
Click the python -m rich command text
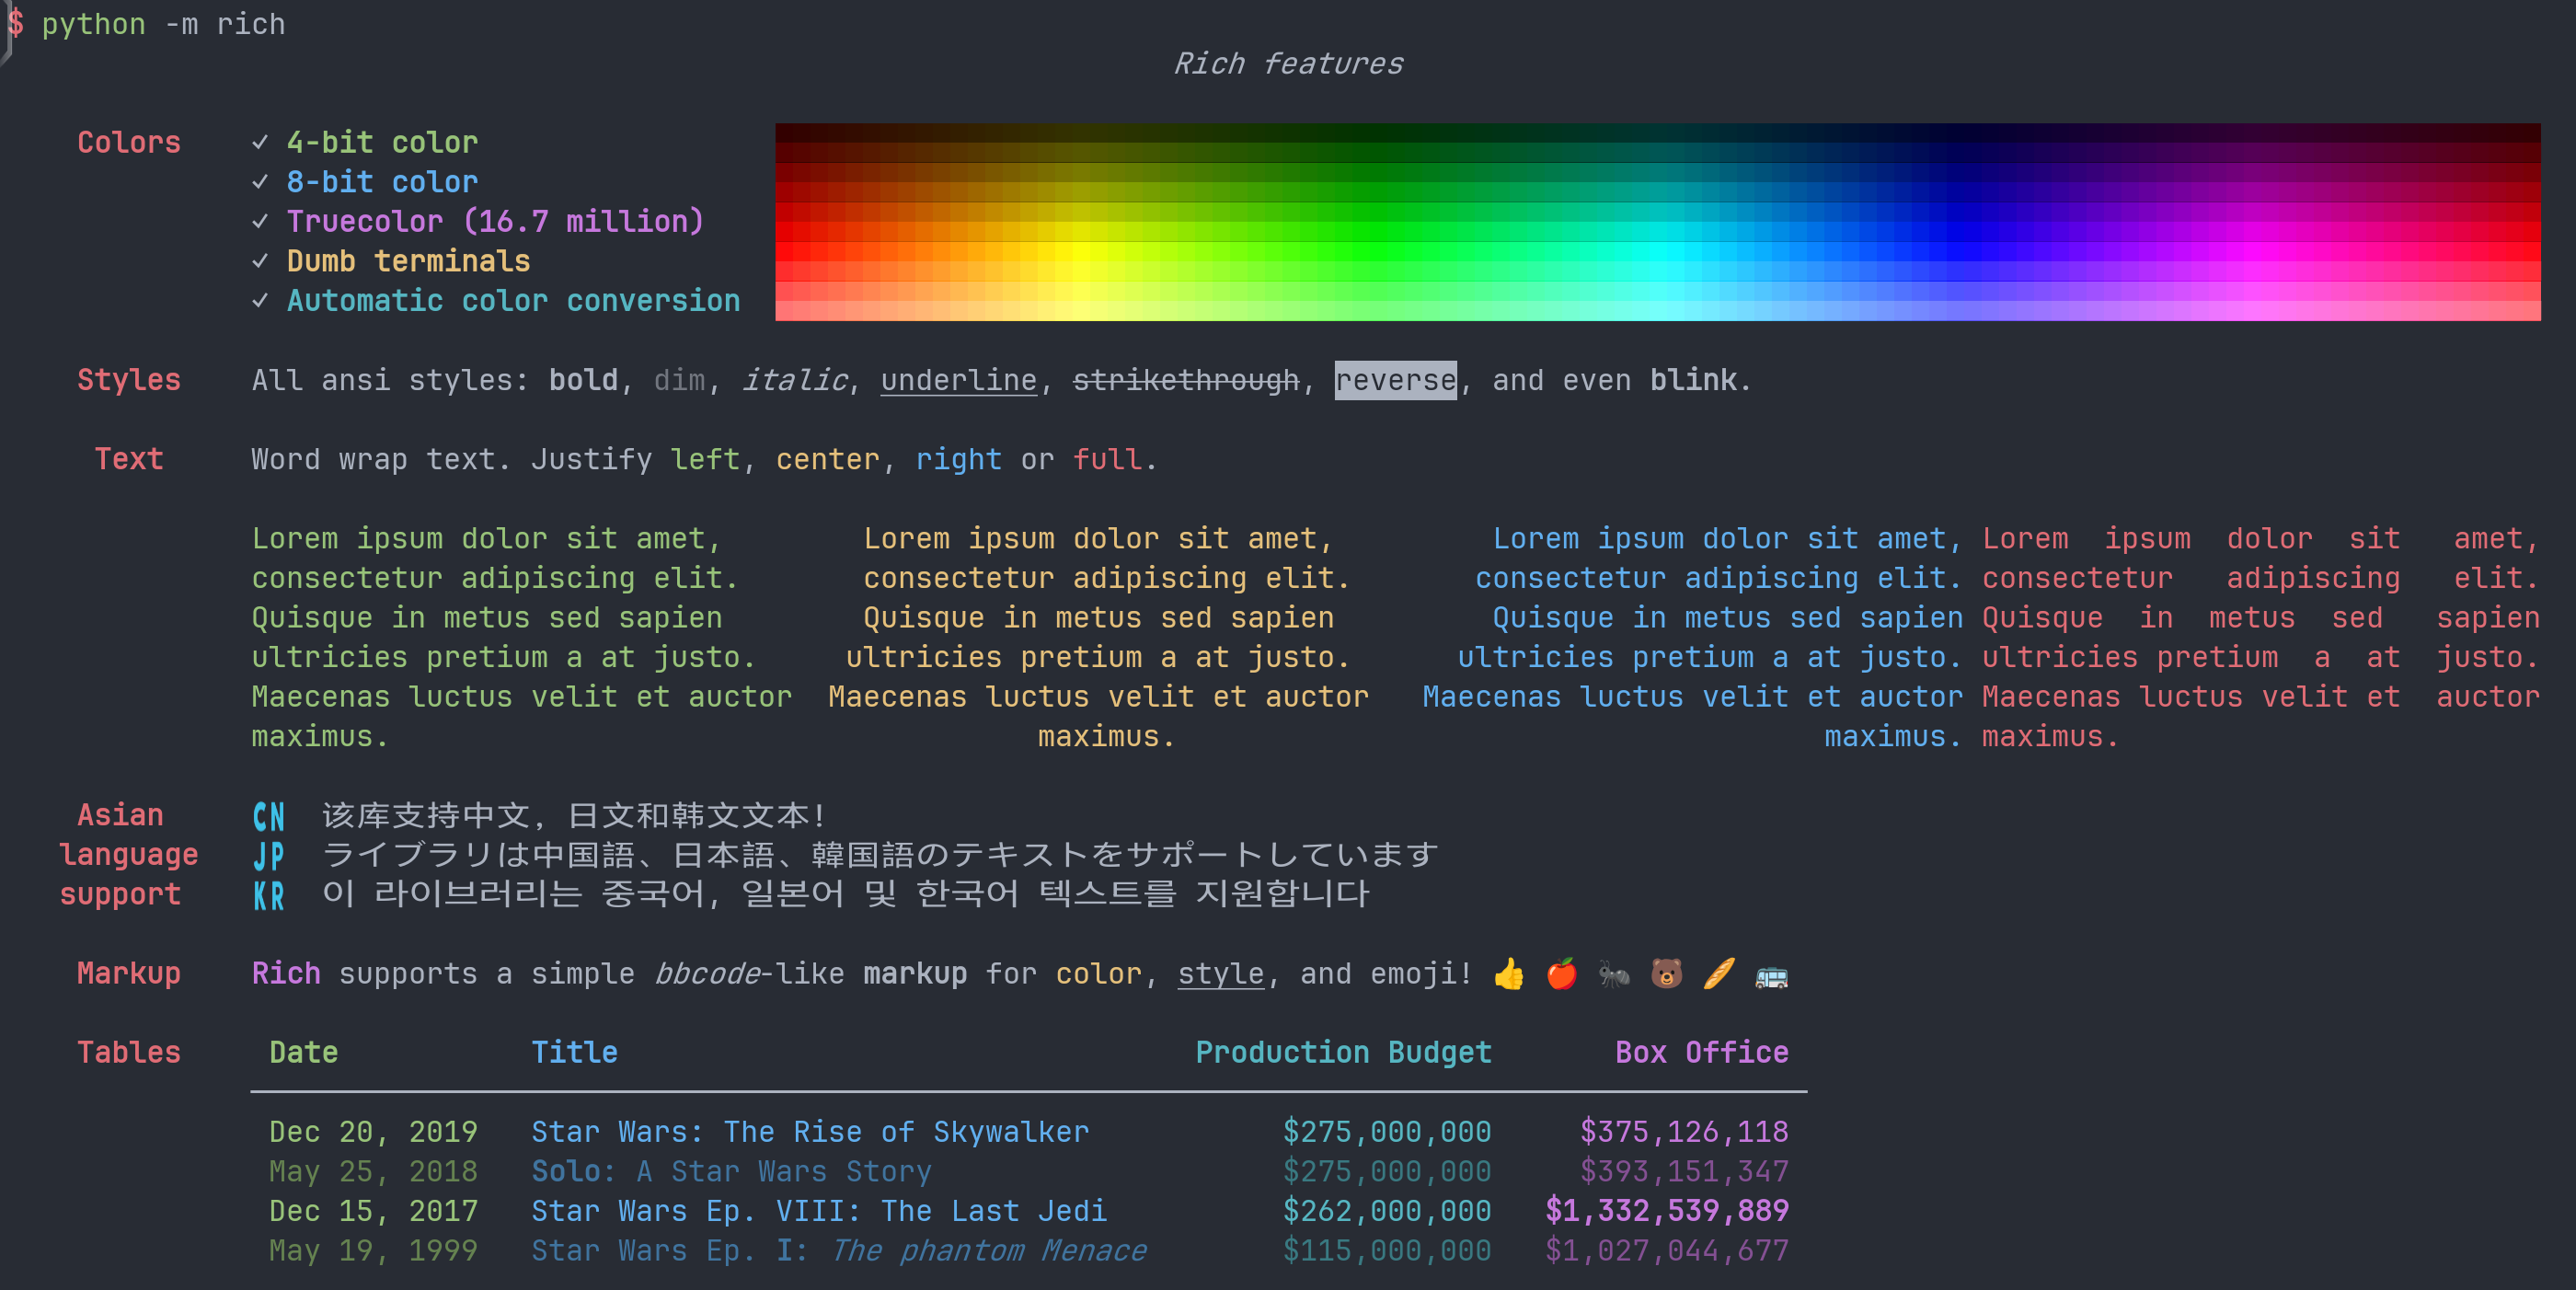(x=163, y=24)
